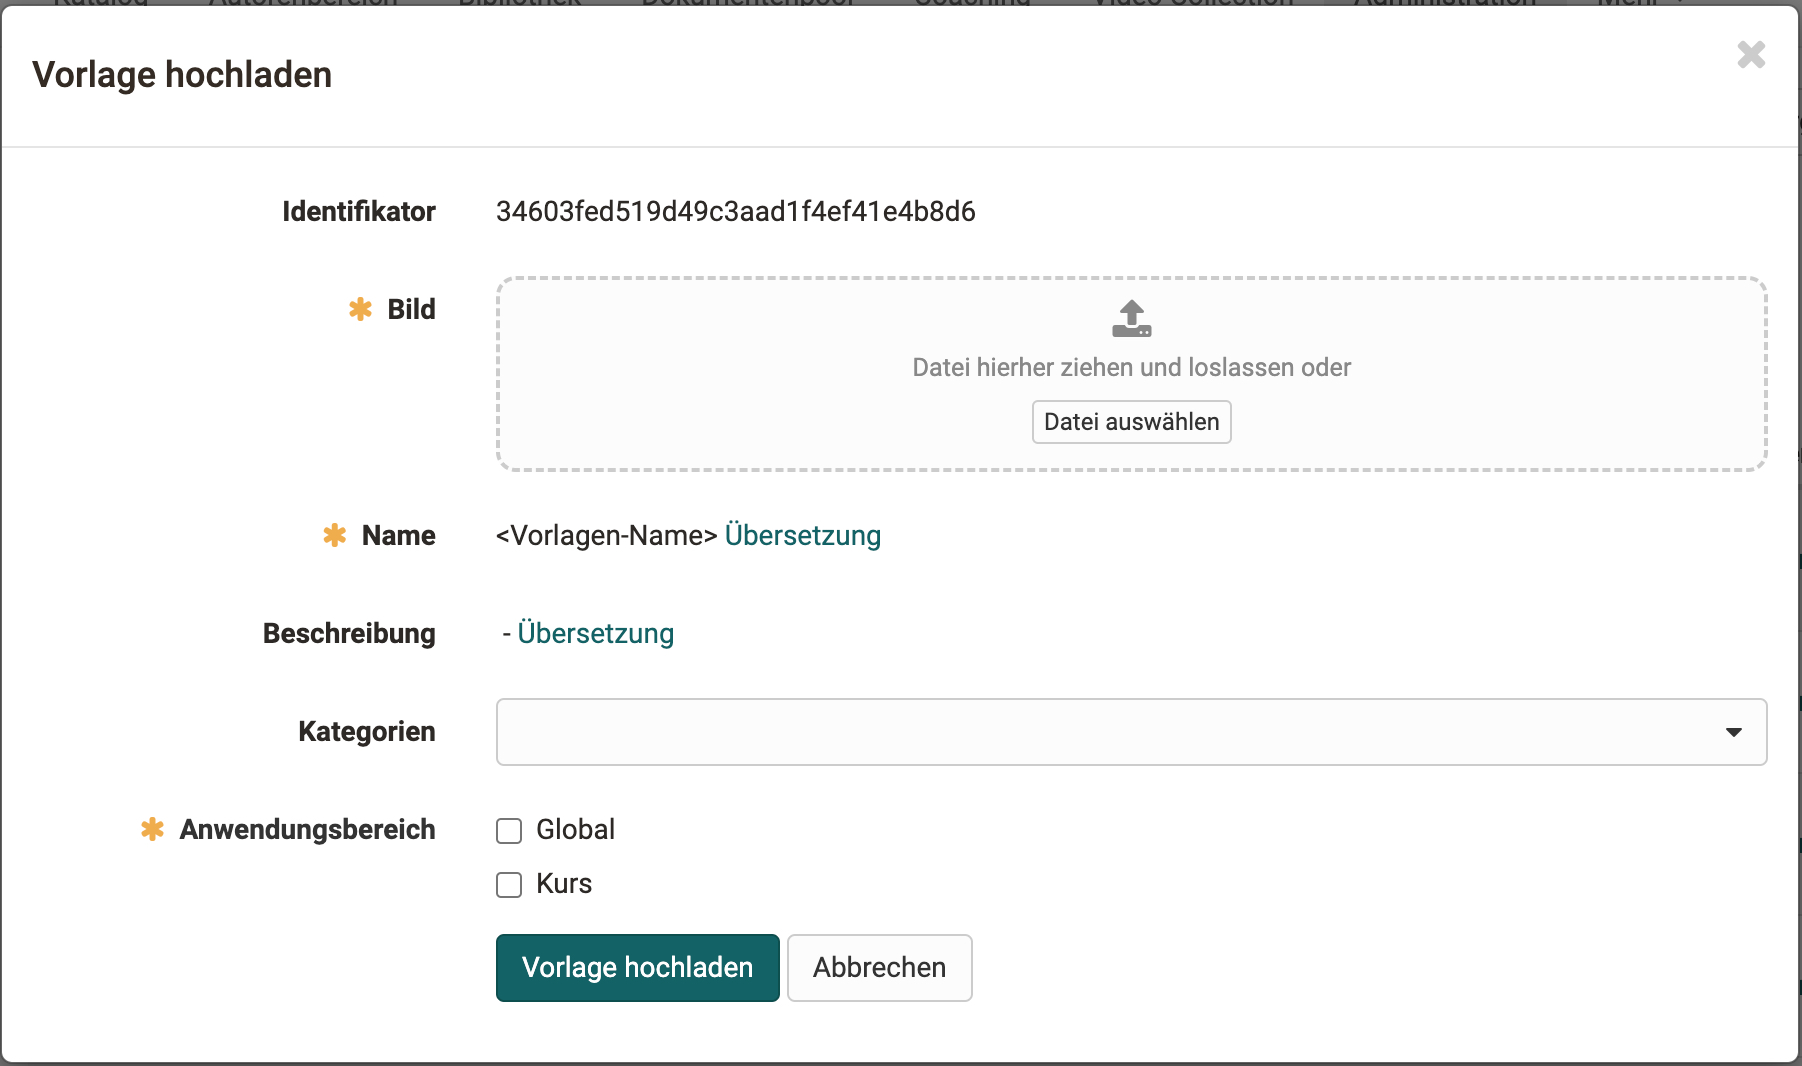Open the Übersetzung link for Beschreibung
The height and width of the screenshot is (1066, 1802).
tap(595, 634)
